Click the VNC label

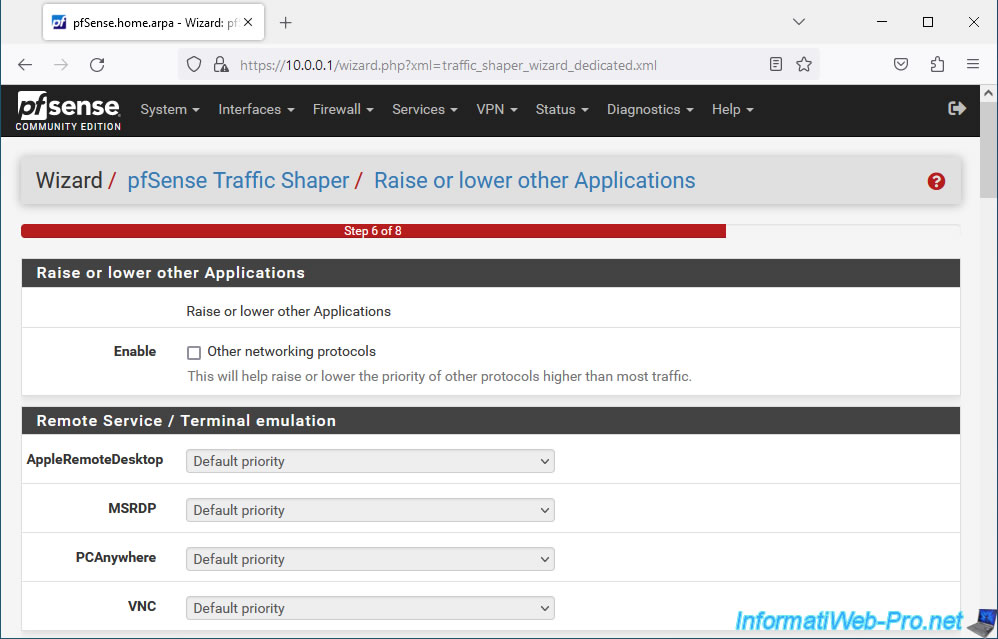click(x=142, y=607)
